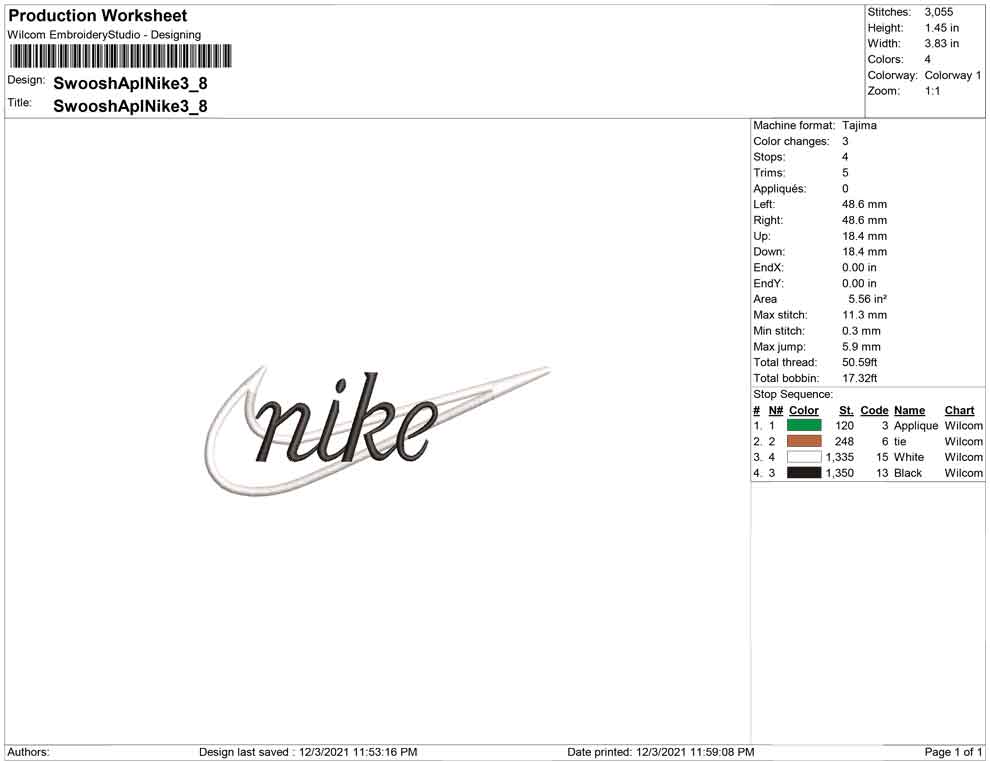Click the Max stitch value 11.3 mm

click(x=864, y=315)
